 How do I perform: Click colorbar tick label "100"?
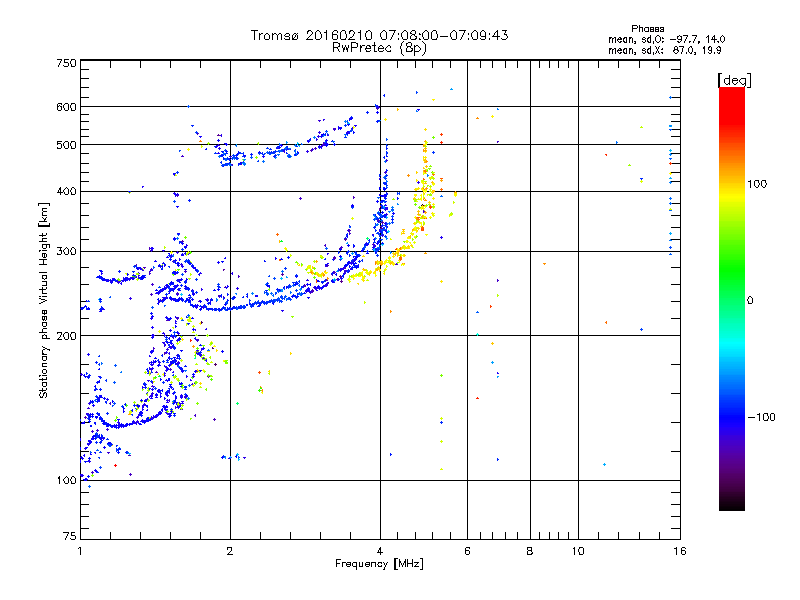tap(757, 184)
